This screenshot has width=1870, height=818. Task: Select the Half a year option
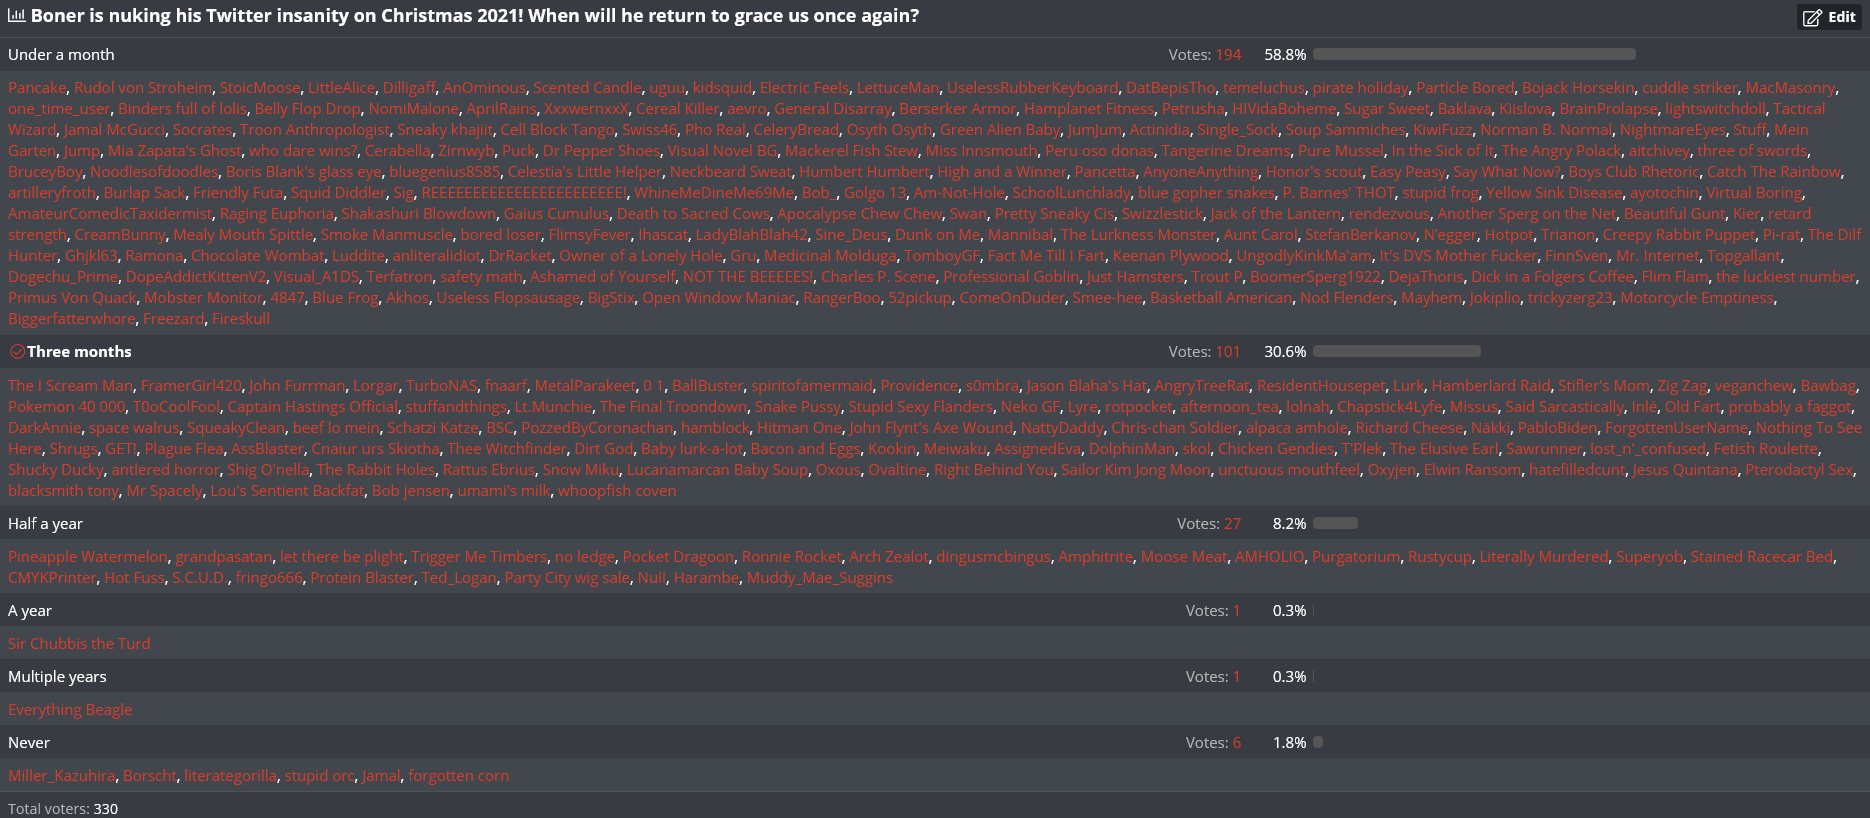point(45,524)
